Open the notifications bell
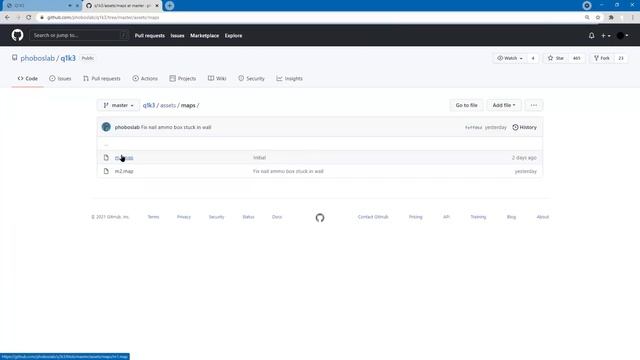 tap(591, 36)
